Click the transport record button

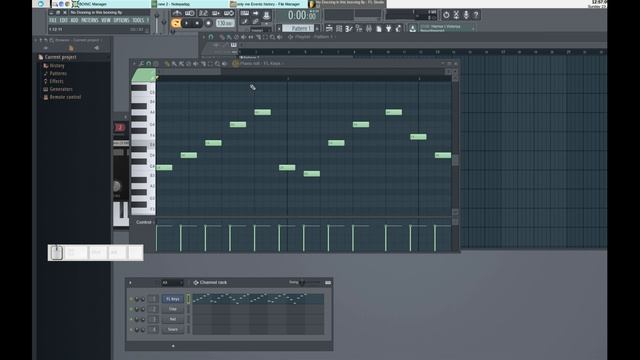(208, 23)
